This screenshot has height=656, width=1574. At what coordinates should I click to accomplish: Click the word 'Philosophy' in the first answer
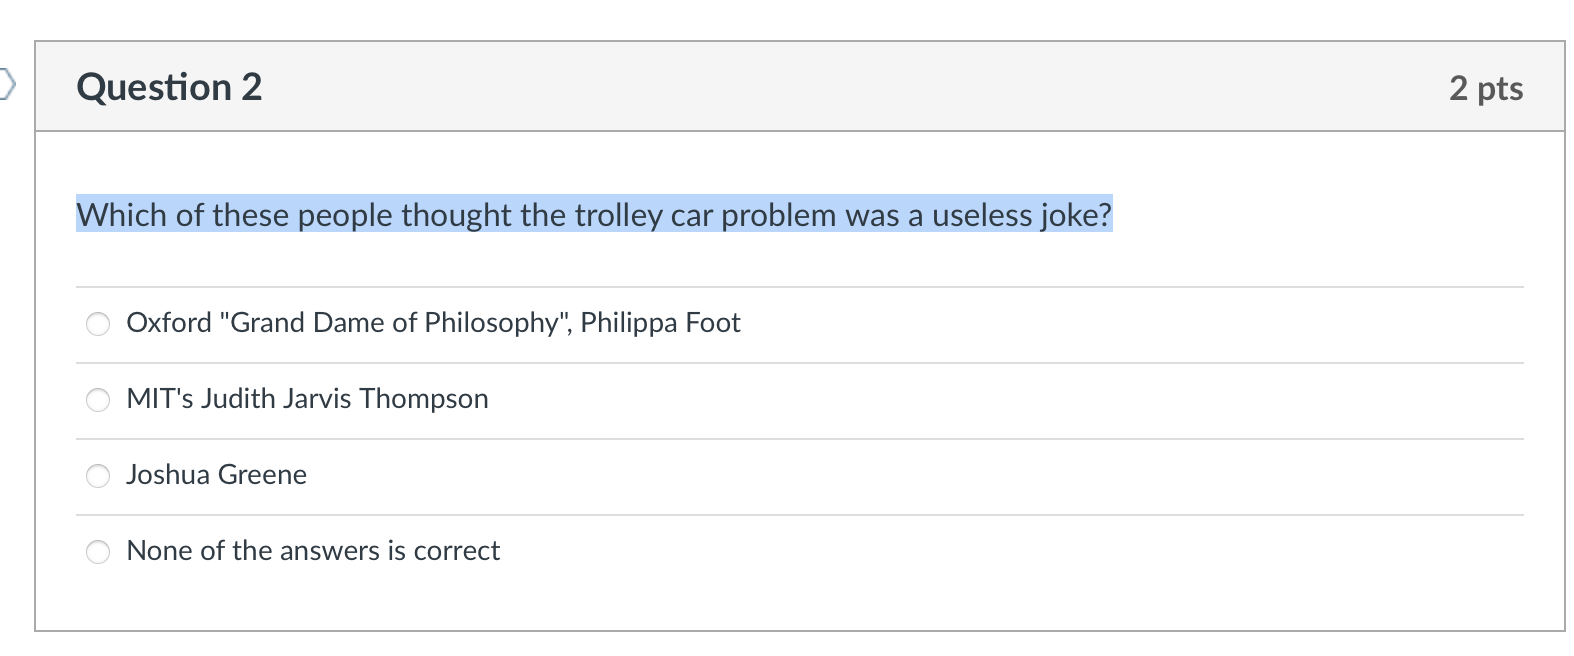point(490,323)
